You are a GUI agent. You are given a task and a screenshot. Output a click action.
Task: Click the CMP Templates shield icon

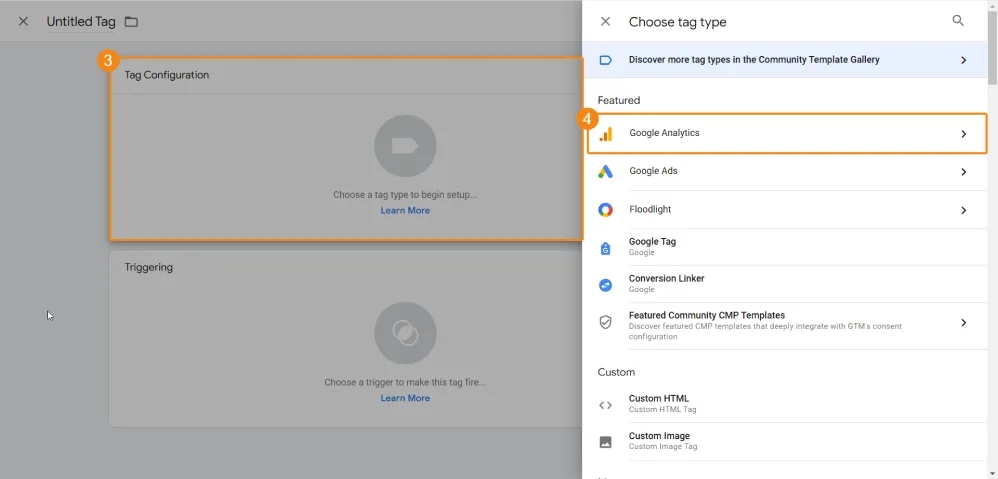[605, 323]
